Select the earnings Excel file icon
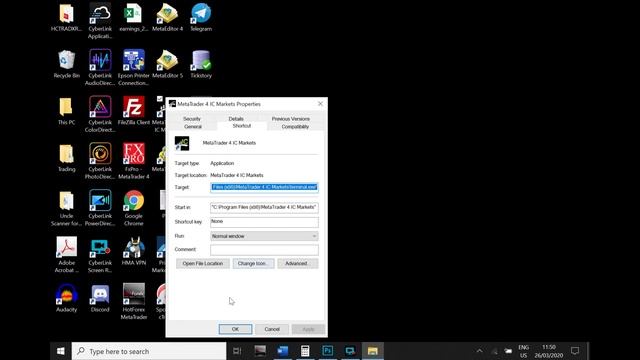This screenshot has width=640, height=360. coord(133,18)
